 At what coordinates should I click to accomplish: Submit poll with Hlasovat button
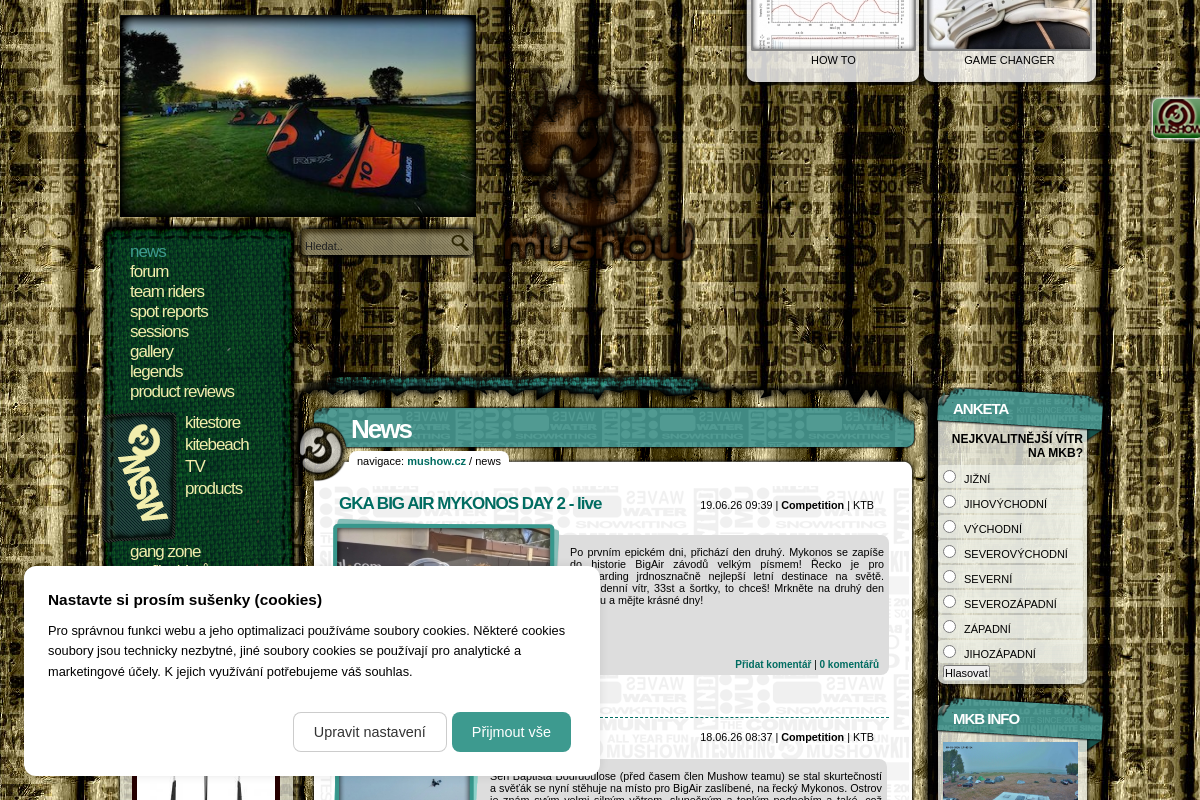pos(966,673)
